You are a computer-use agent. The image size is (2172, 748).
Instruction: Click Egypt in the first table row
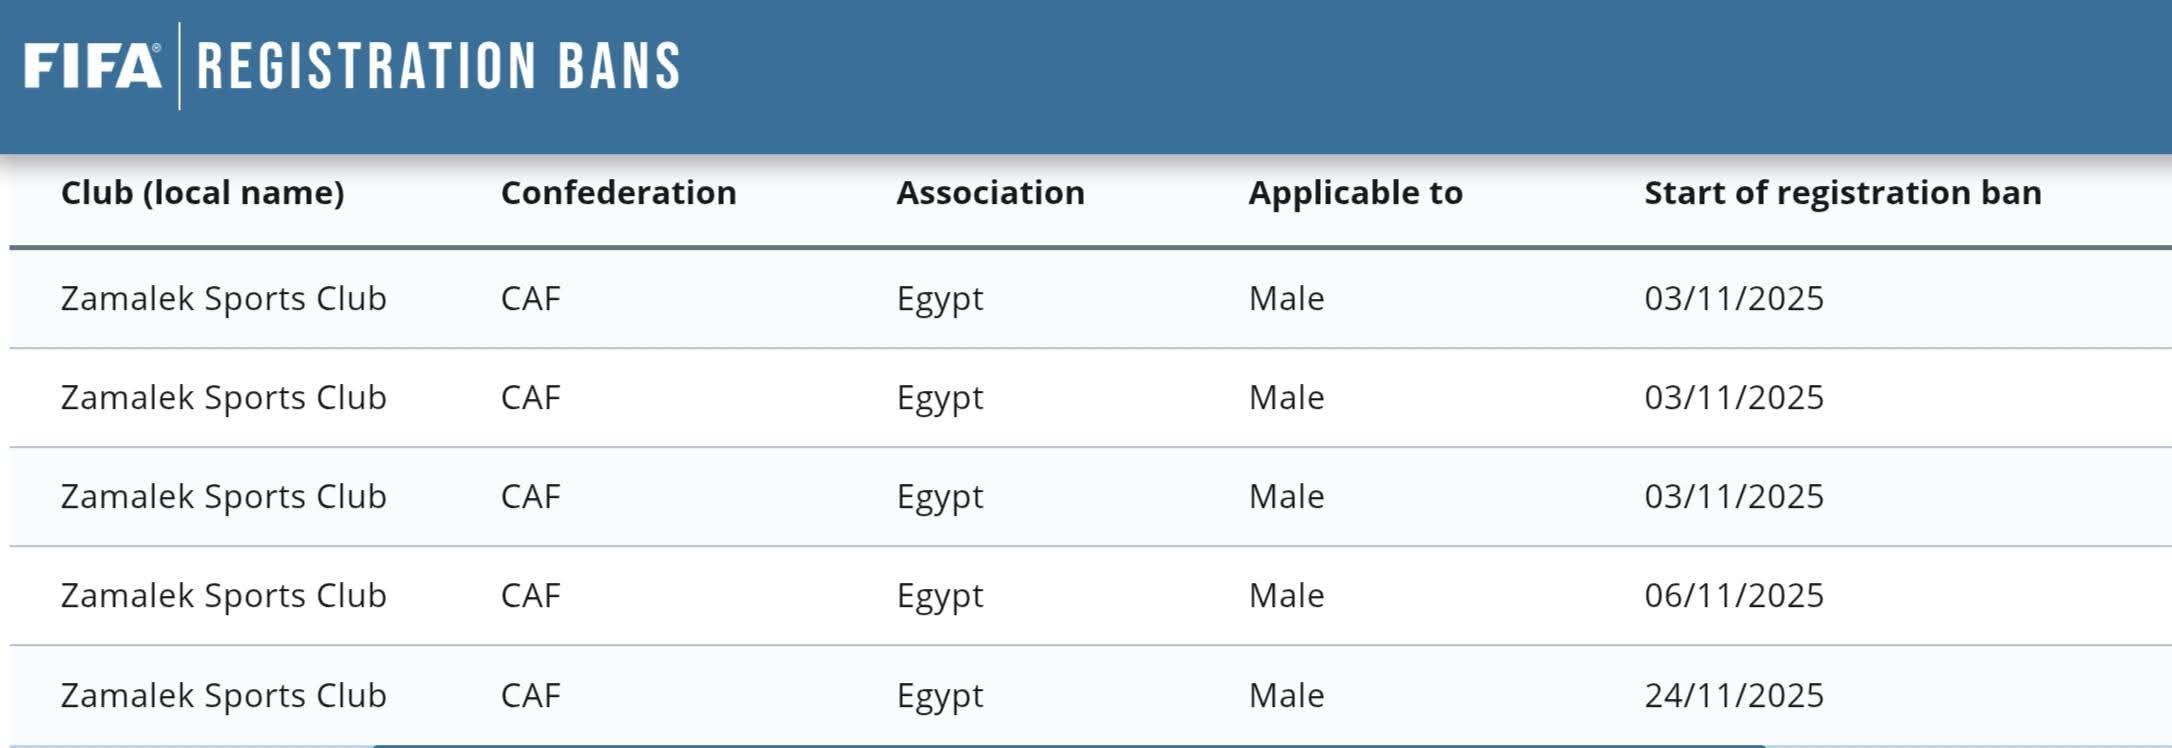click(x=939, y=299)
